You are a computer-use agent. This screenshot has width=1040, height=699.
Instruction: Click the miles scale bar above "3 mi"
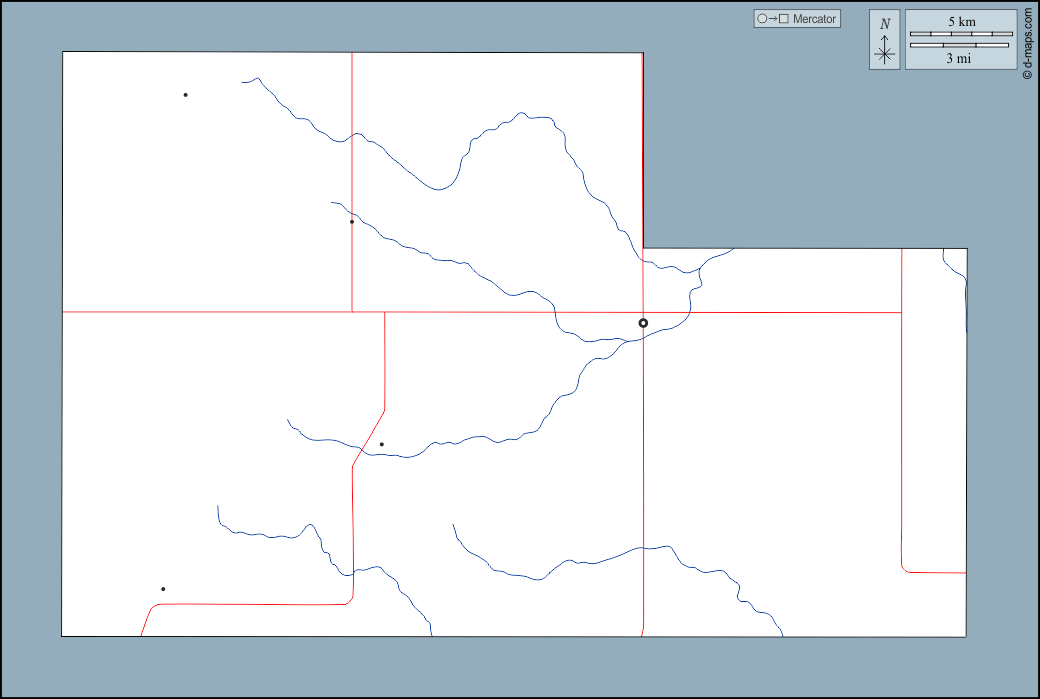click(959, 45)
